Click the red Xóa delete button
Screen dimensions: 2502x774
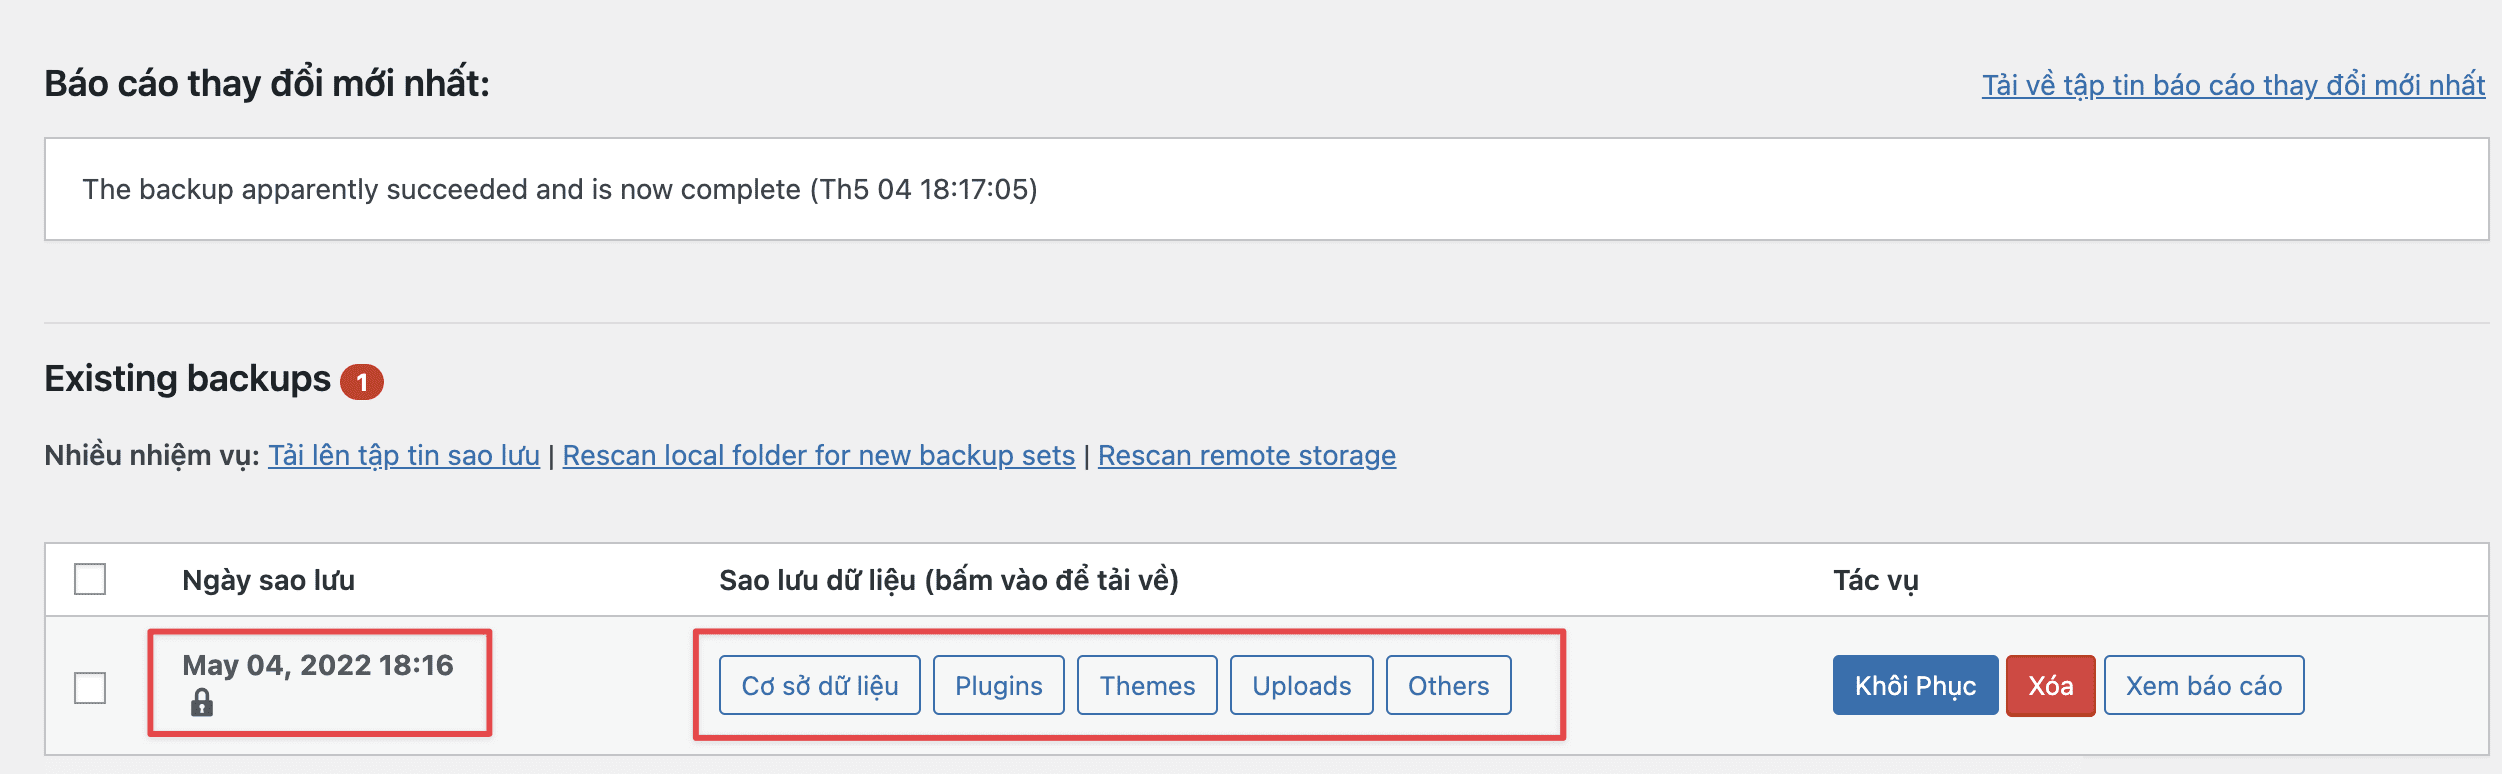tap(2050, 685)
